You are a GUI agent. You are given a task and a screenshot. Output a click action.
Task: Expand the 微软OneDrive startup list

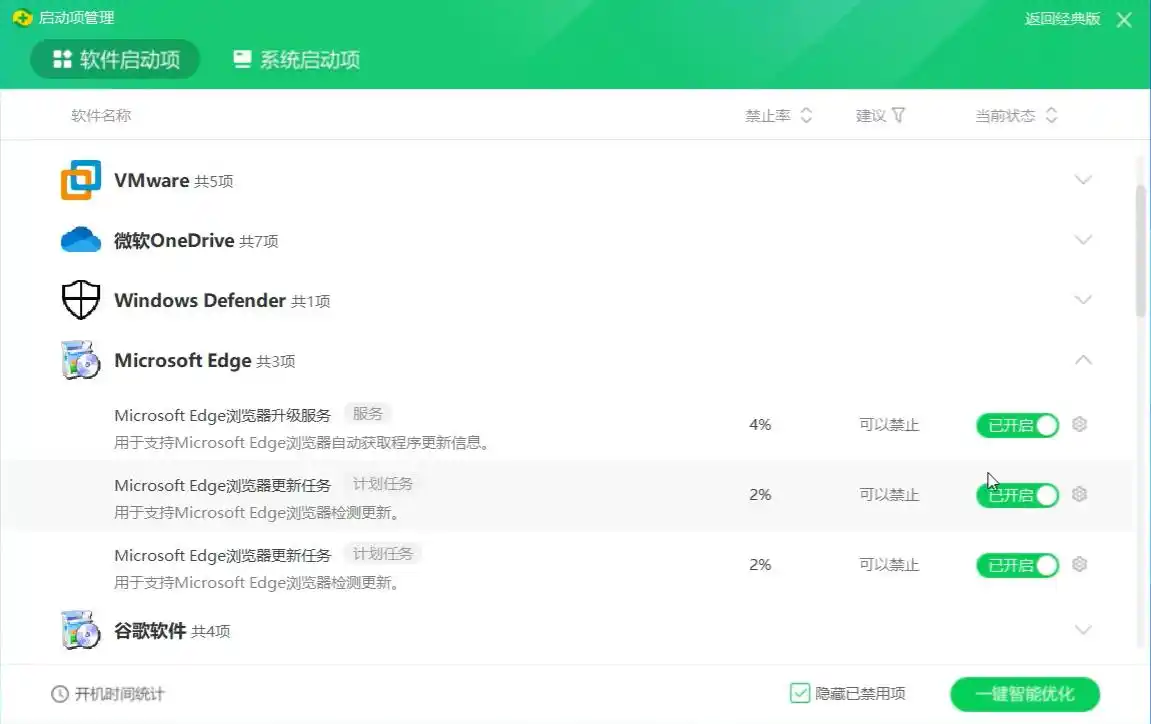1084,240
